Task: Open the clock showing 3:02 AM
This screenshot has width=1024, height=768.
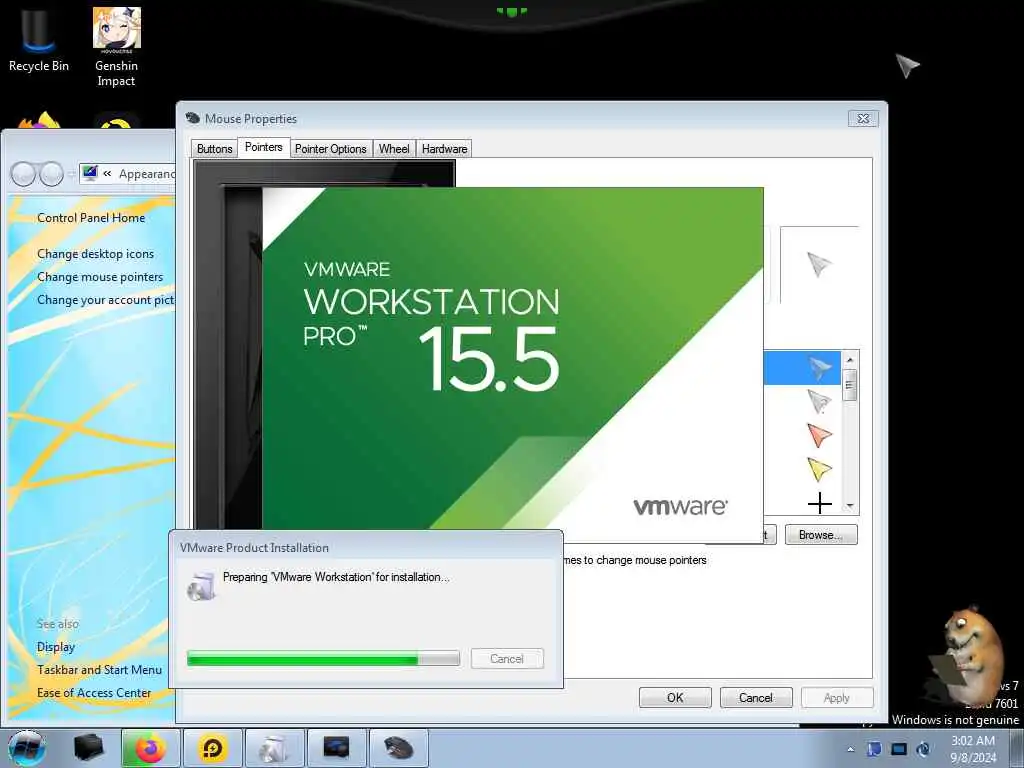Action: click(x=973, y=749)
